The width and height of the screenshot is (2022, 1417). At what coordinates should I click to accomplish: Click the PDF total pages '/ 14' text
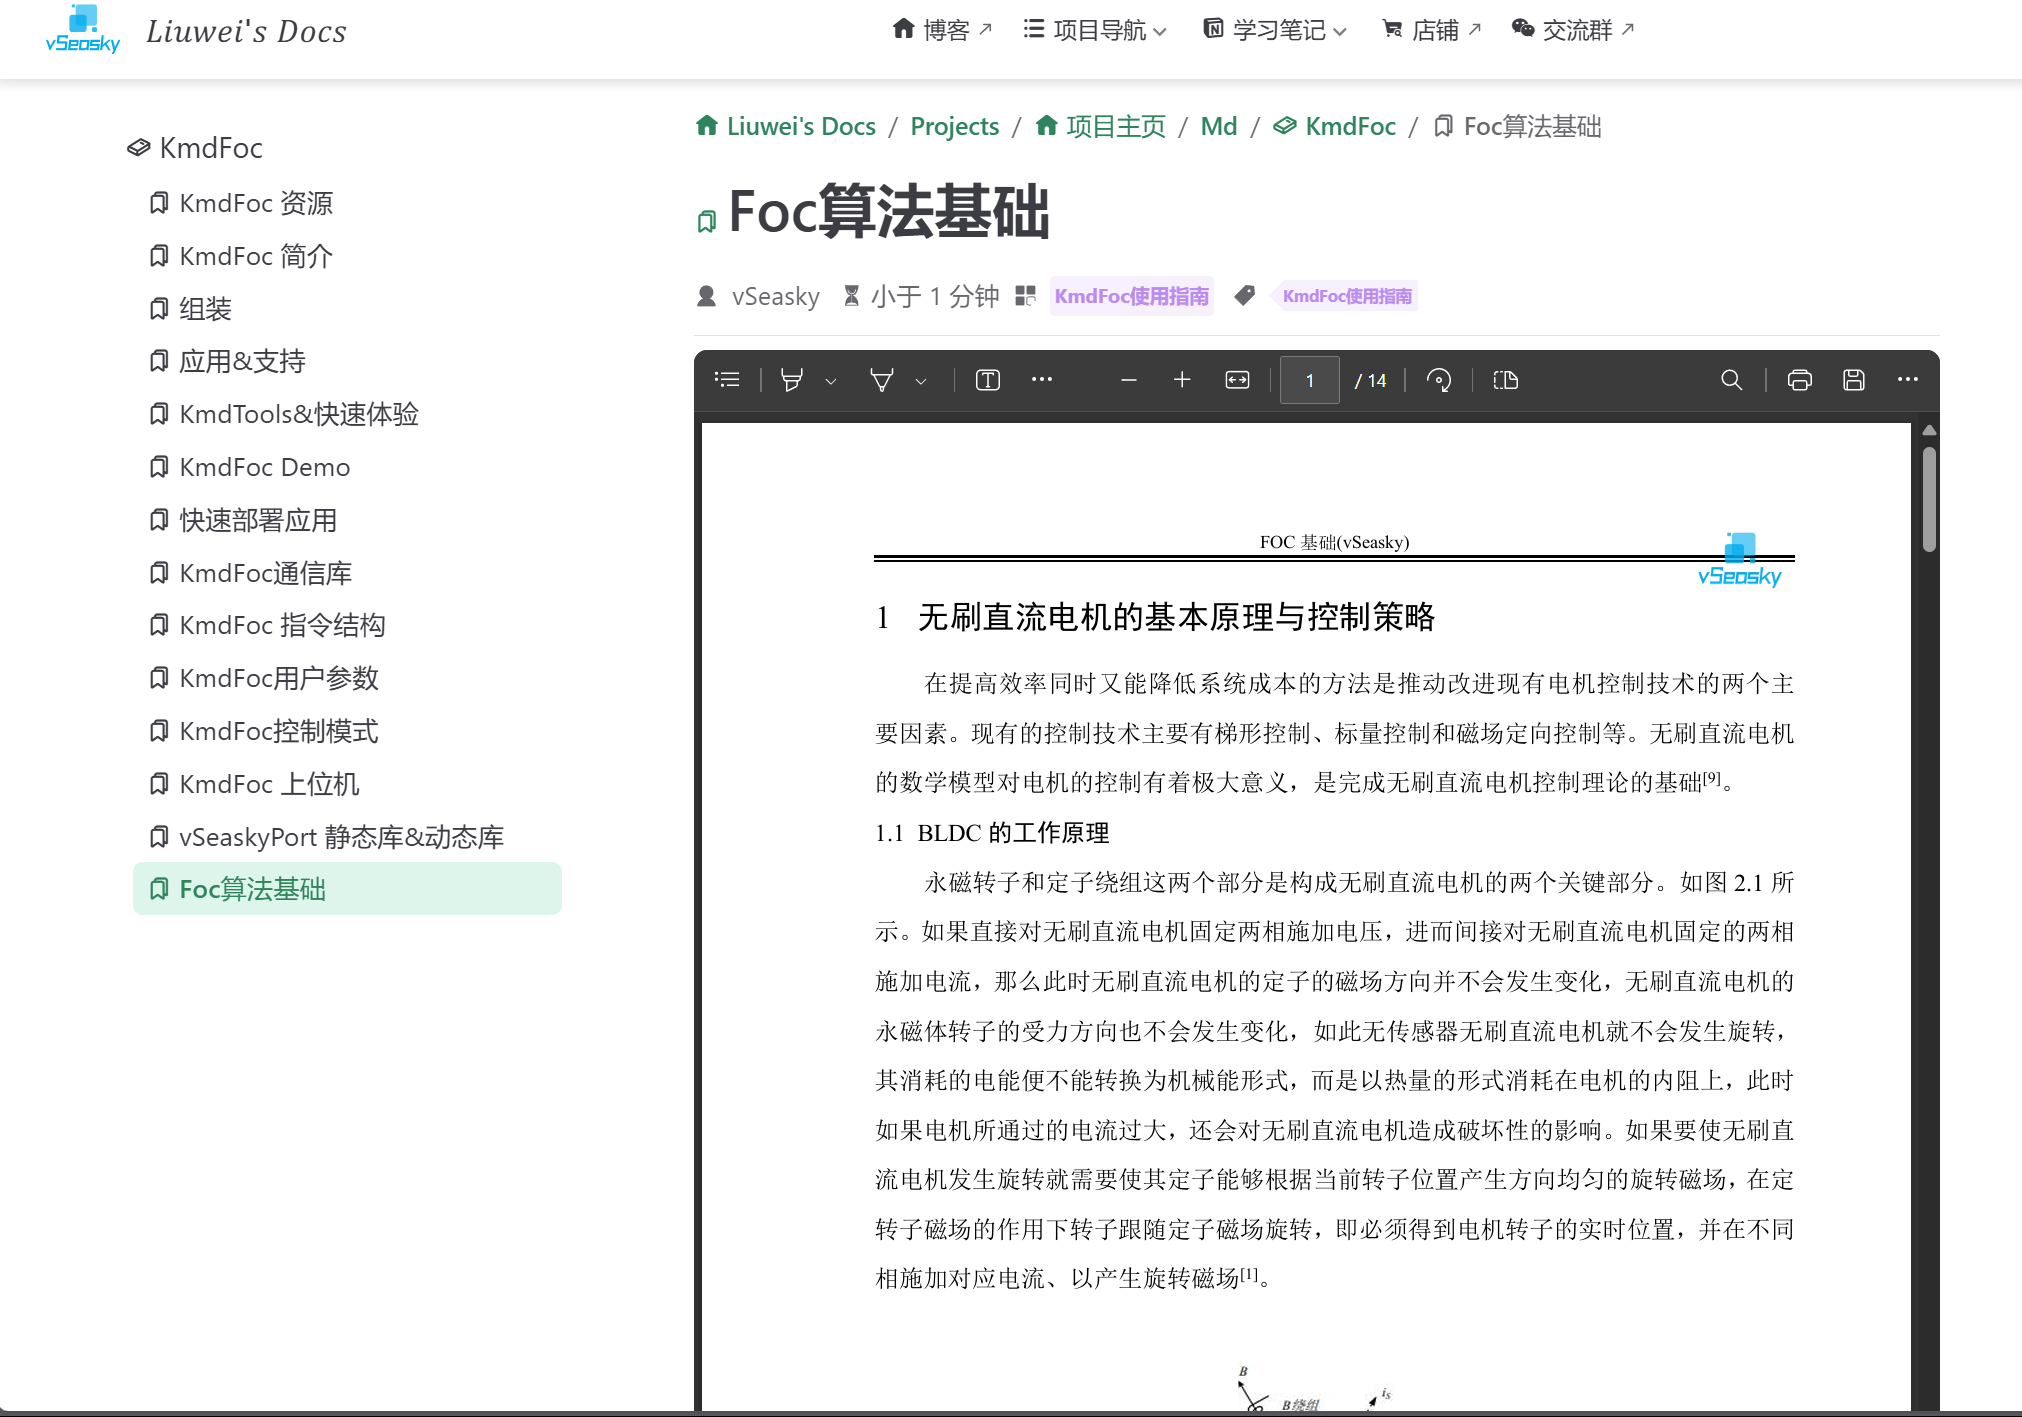tap(1371, 381)
